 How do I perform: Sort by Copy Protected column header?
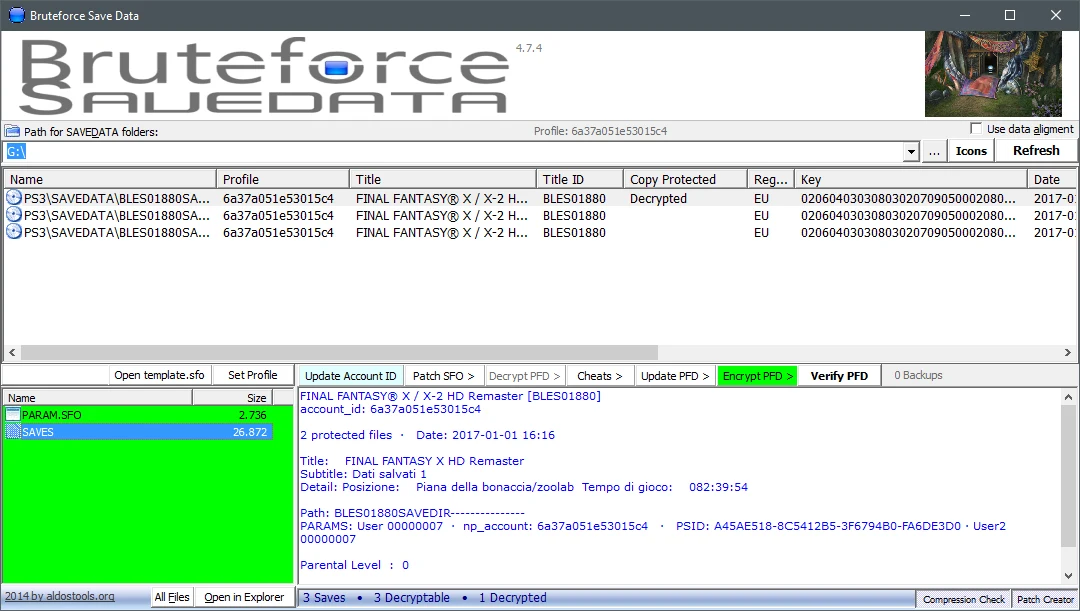pyautogui.click(x=685, y=179)
